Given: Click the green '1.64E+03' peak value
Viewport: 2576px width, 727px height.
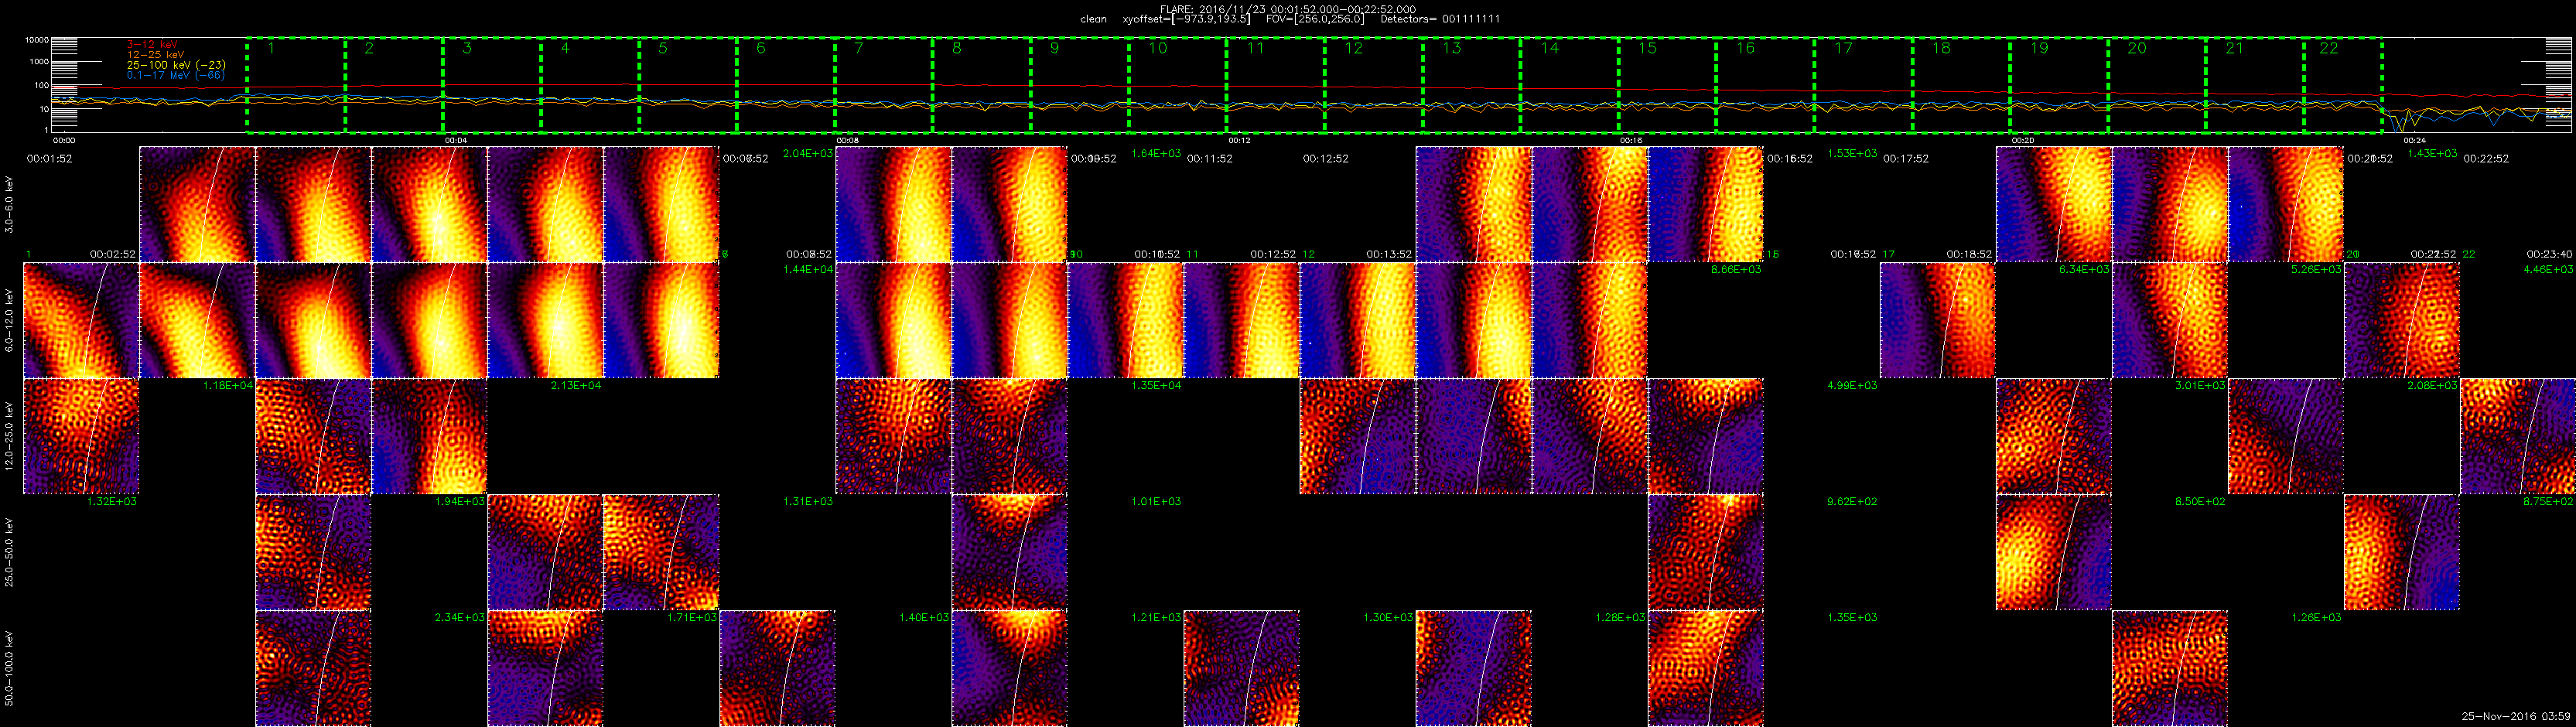Looking at the screenshot, I should 1156,153.
